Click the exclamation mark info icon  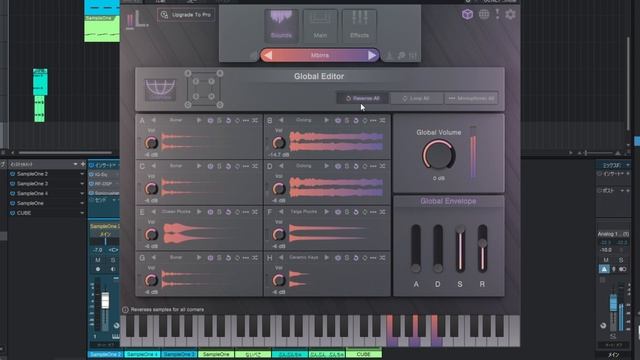tap(497, 14)
